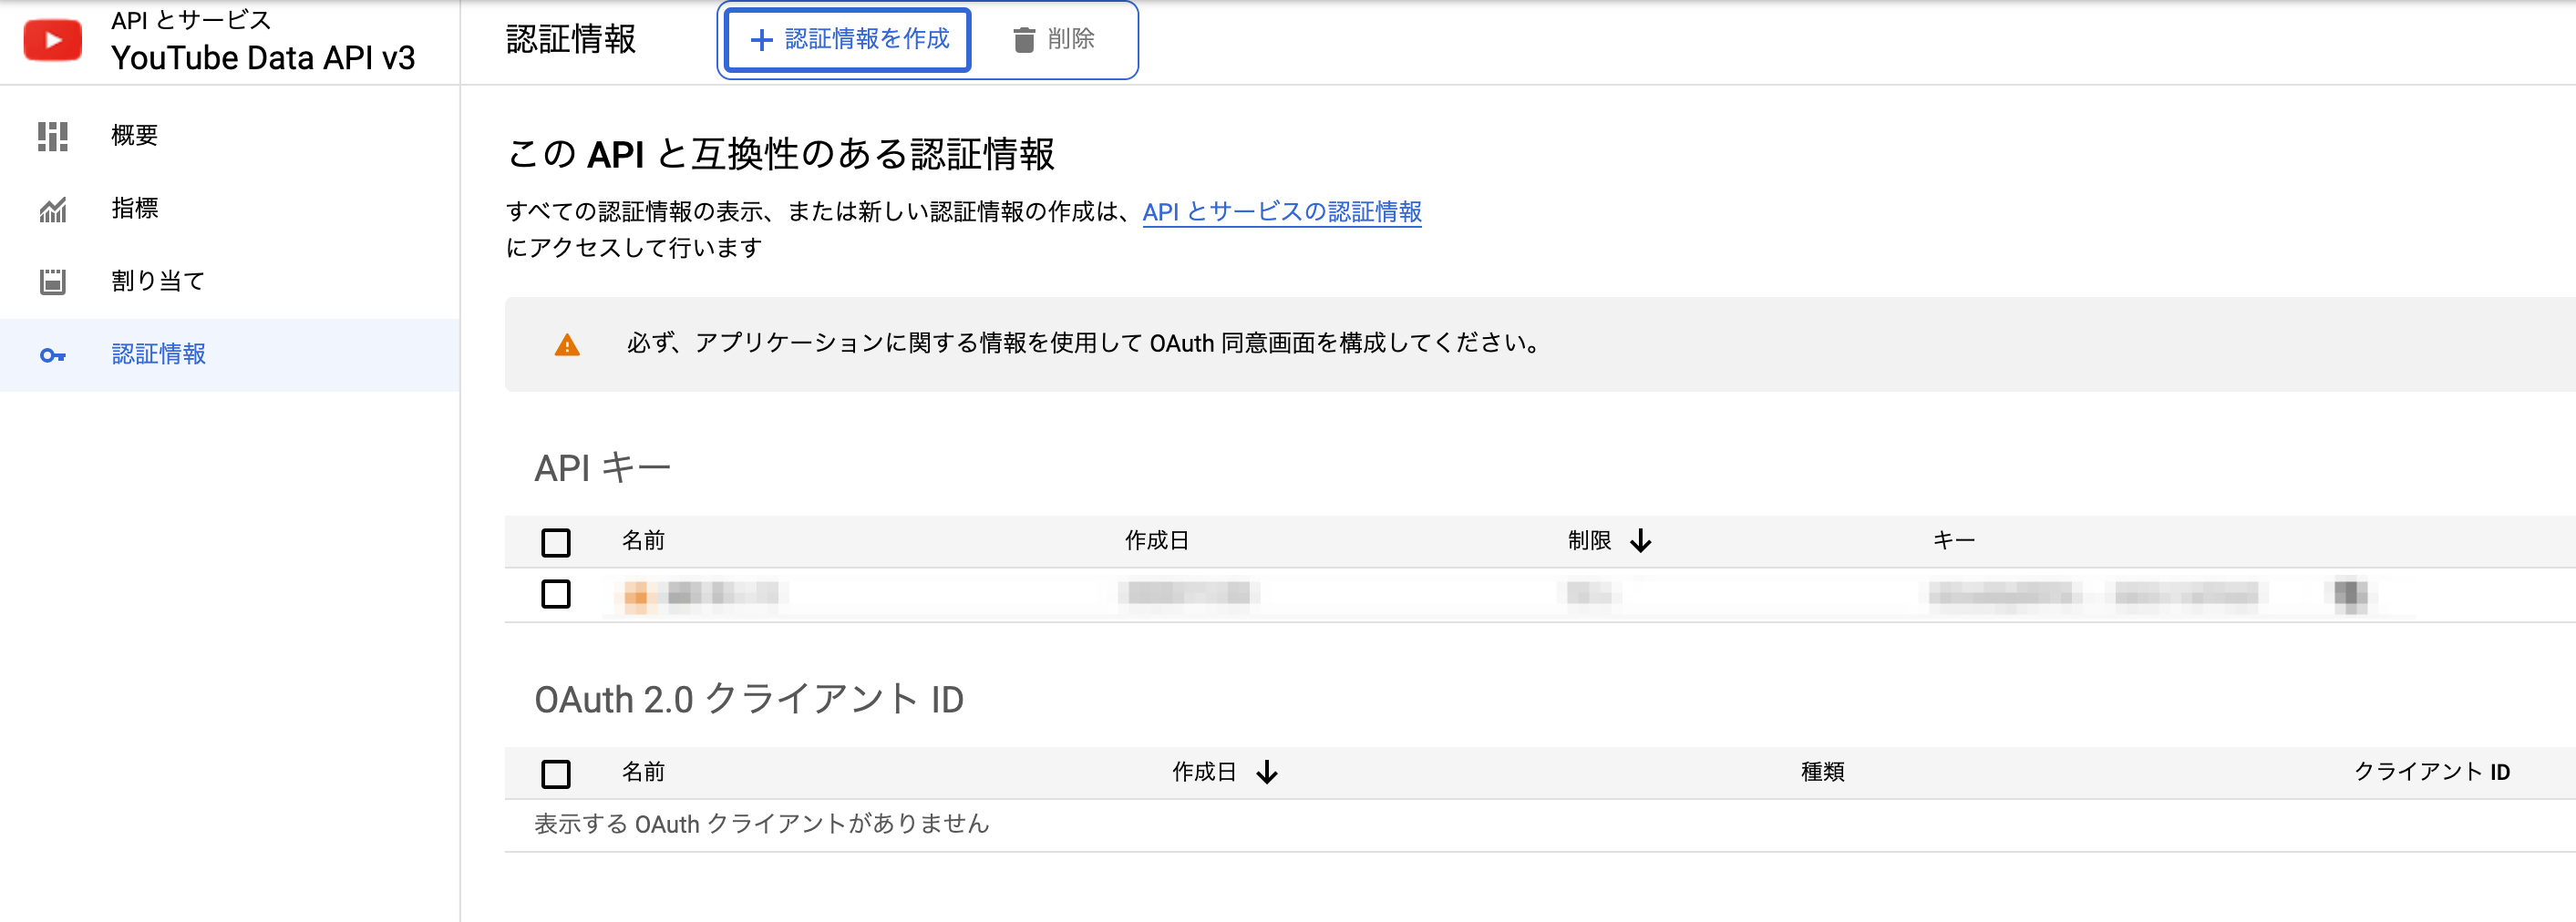Go to 概要 in the sidebar menu
The height and width of the screenshot is (922, 2576).
135,136
